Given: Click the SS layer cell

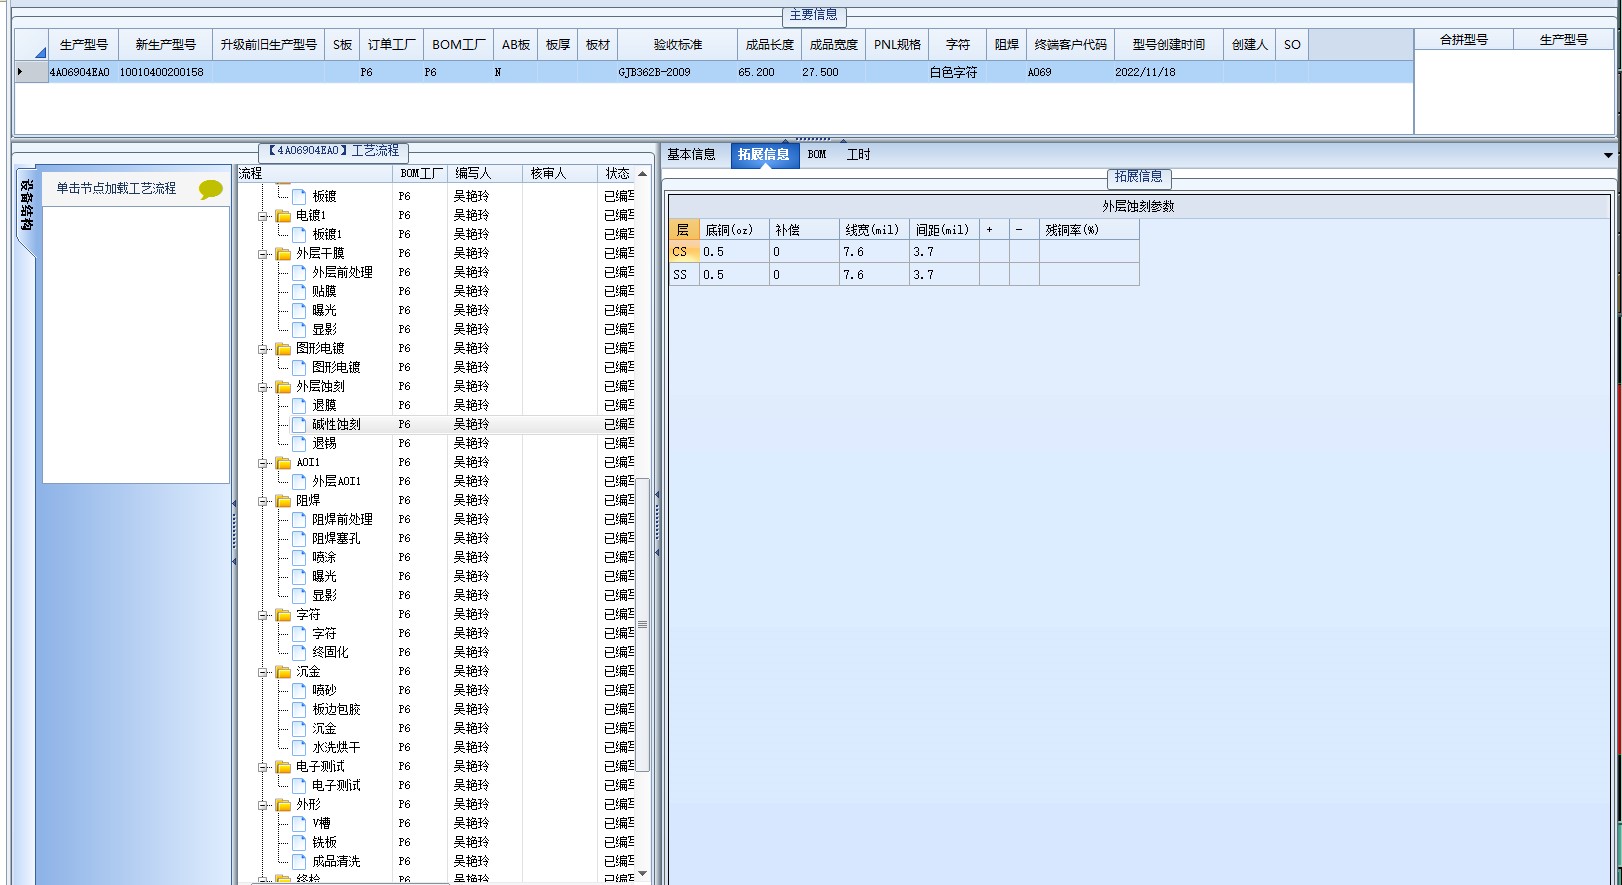Looking at the screenshot, I should 684,275.
